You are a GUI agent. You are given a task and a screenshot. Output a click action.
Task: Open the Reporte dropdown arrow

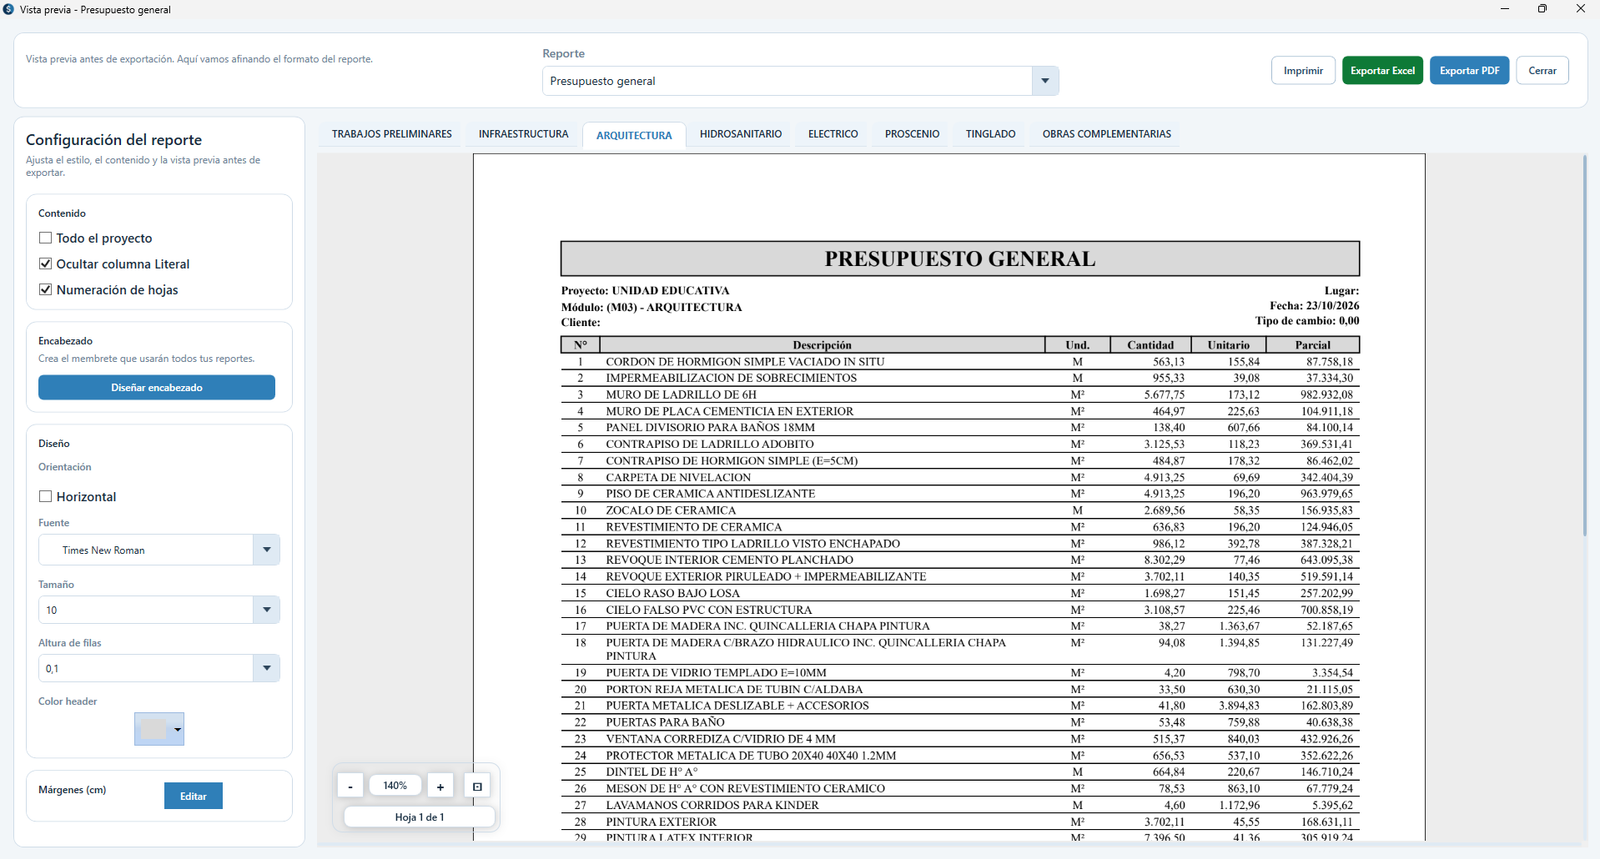[1045, 81]
